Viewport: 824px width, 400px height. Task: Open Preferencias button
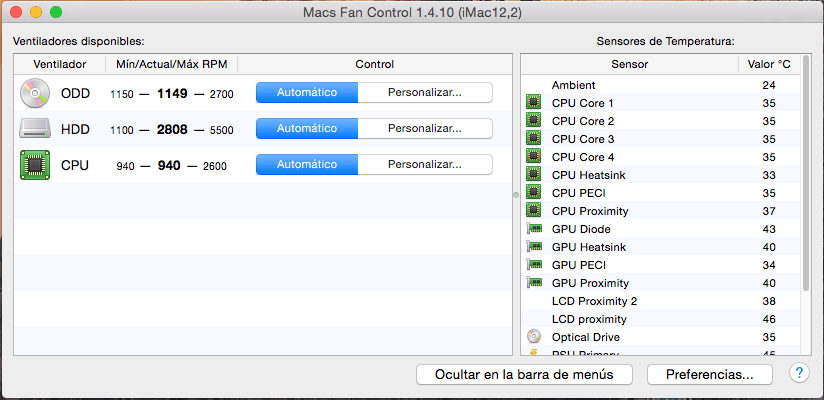710,374
